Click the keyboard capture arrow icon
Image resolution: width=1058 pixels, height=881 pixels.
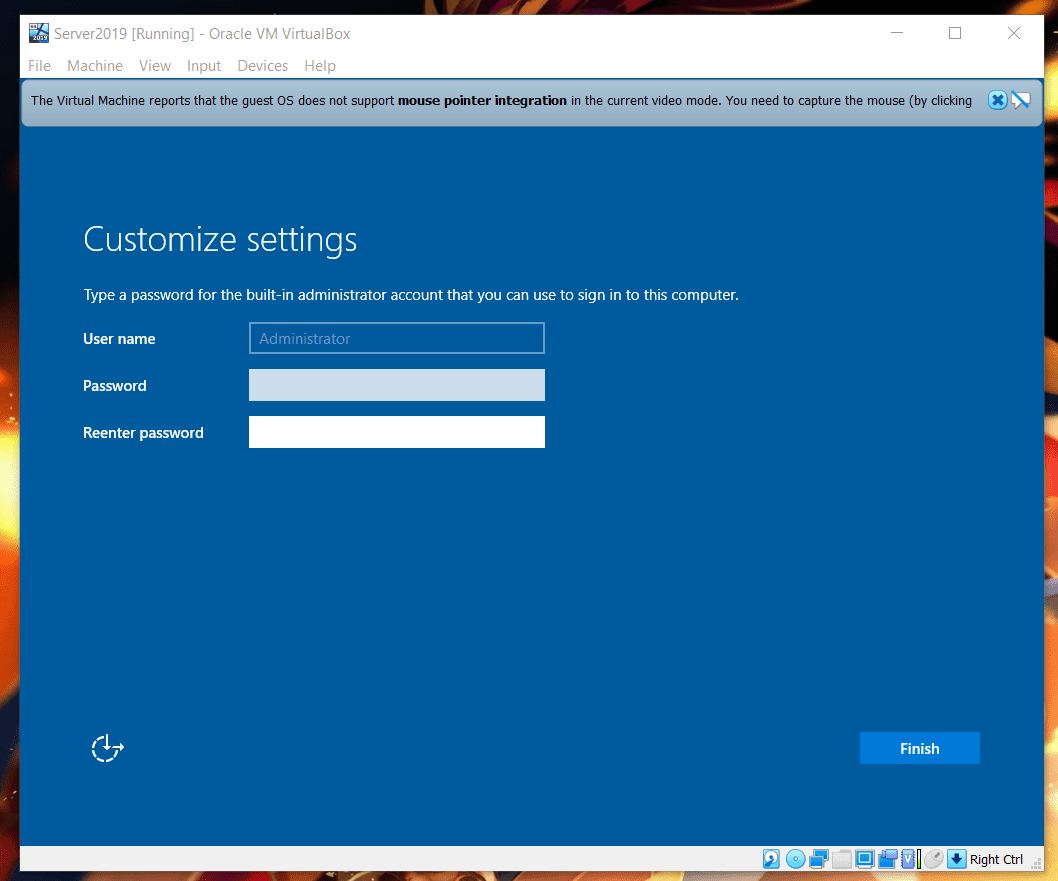[957, 859]
